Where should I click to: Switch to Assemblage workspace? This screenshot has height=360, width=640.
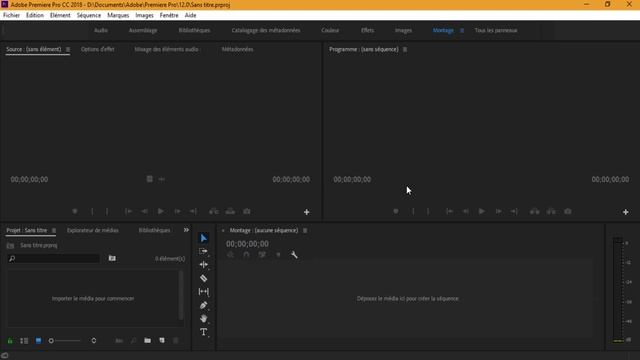(x=143, y=31)
